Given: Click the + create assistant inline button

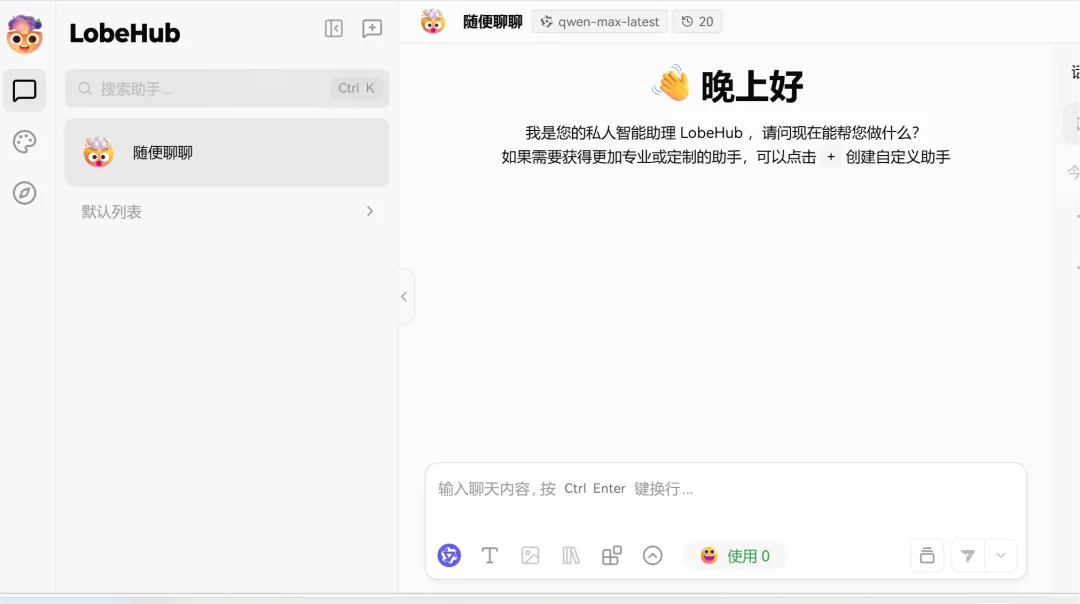Looking at the screenshot, I should [831, 157].
